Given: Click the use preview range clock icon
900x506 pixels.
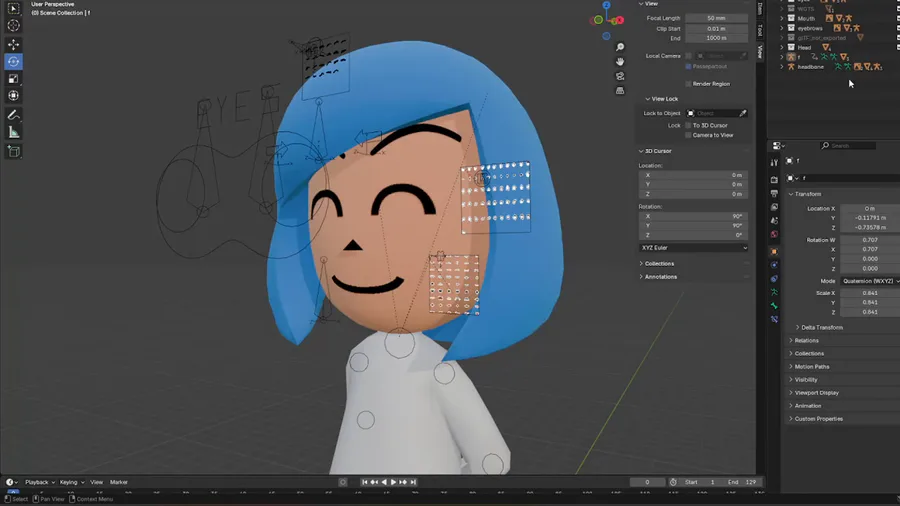Looking at the screenshot, I should tap(673, 482).
